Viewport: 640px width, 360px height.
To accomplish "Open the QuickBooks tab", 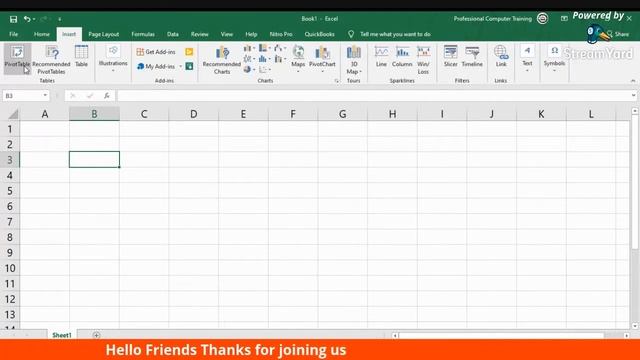I will pyautogui.click(x=320, y=34).
